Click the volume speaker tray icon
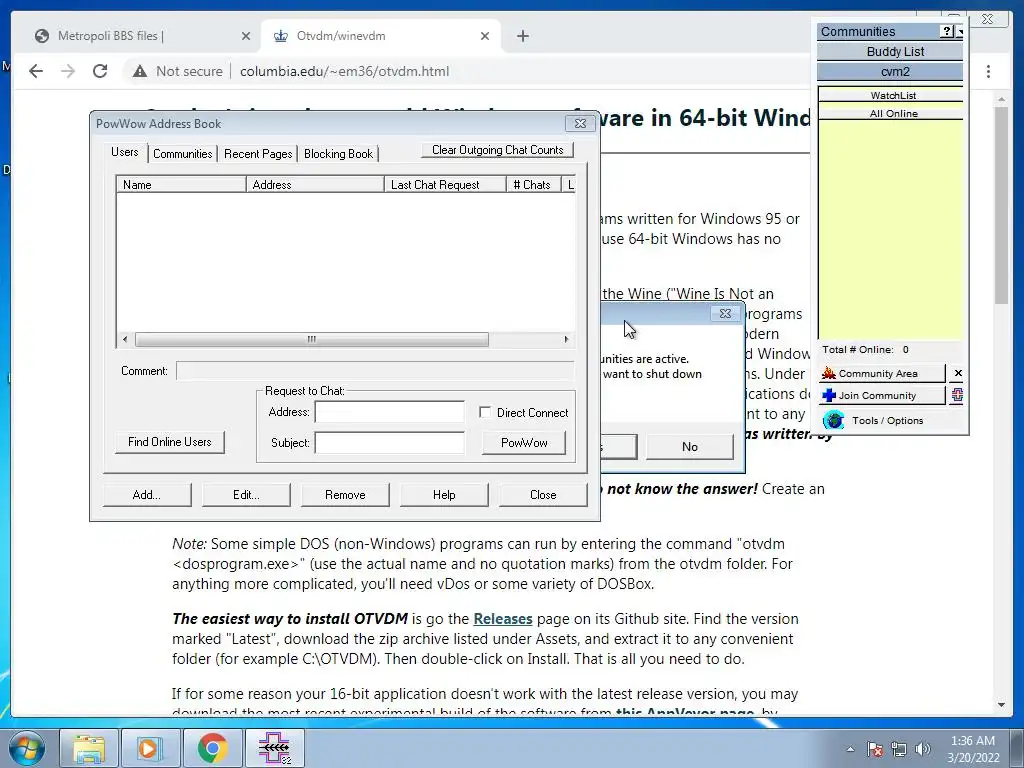The width and height of the screenshot is (1024, 768). 922,749
